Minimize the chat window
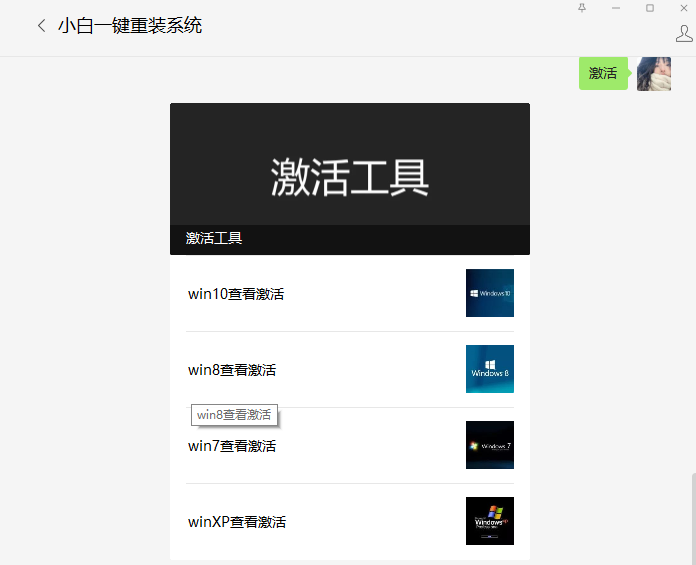 click(616, 8)
